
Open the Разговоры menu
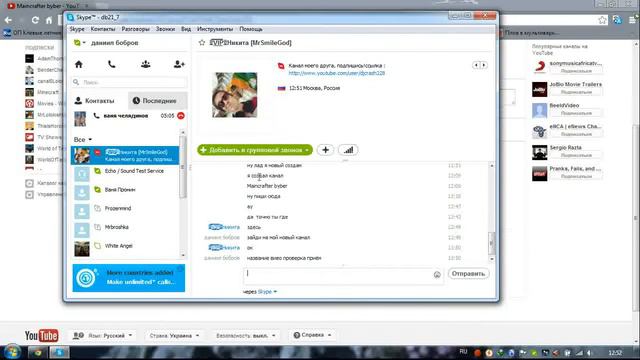pyautogui.click(x=136, y=29)
